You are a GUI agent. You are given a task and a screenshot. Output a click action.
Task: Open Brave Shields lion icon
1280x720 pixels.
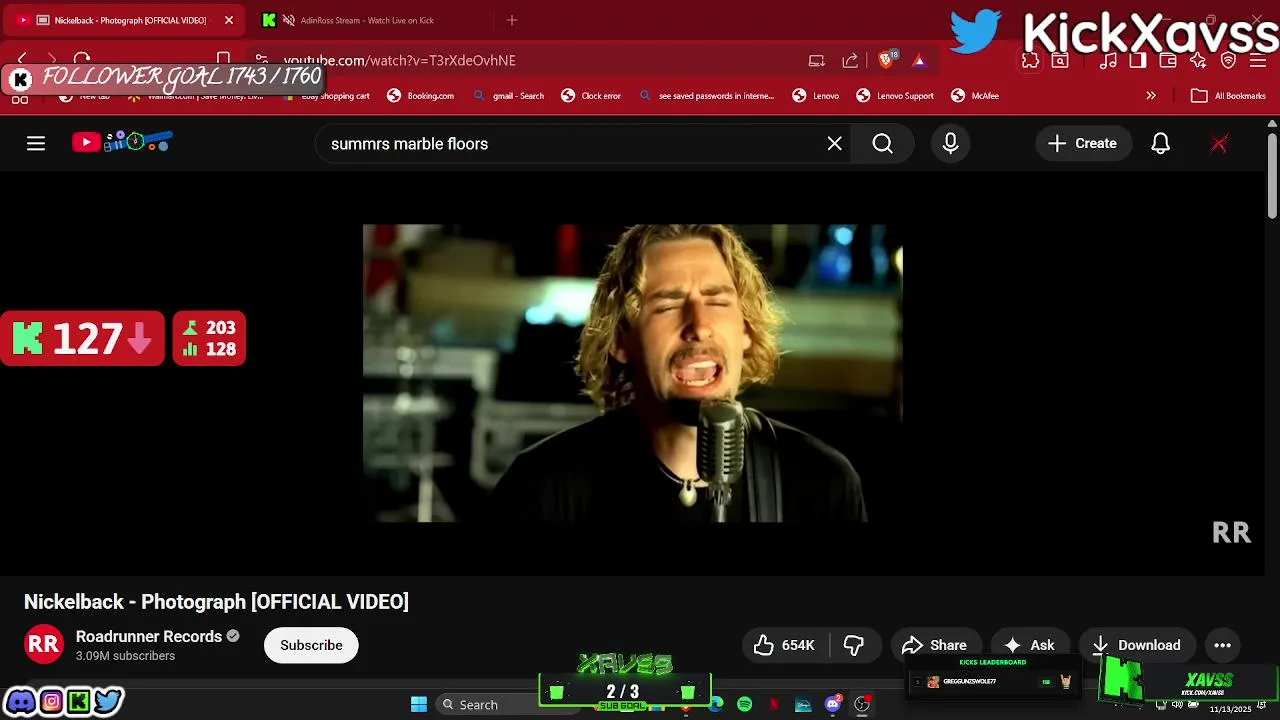pos(886,60)
